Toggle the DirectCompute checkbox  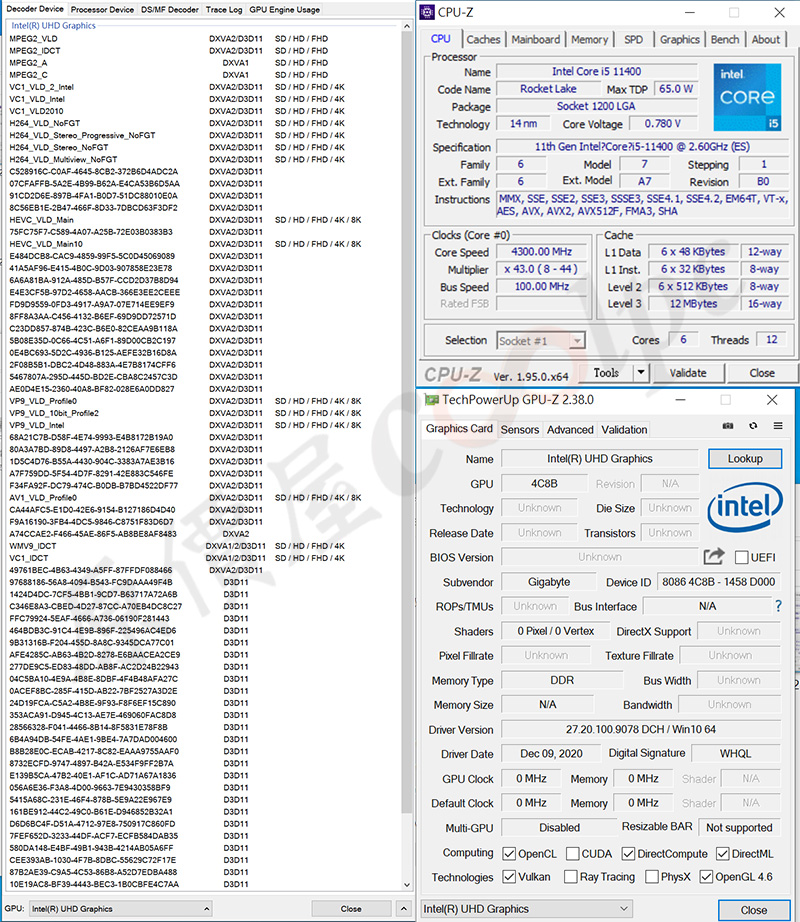pyautogui.click(x=628, y=853)
